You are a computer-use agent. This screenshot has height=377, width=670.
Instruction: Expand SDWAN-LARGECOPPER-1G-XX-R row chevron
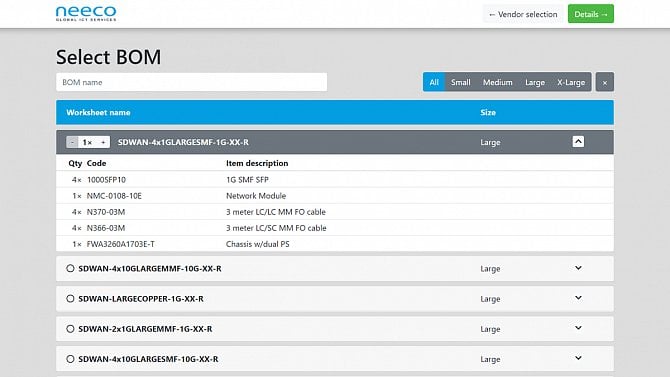pos(578,298)
